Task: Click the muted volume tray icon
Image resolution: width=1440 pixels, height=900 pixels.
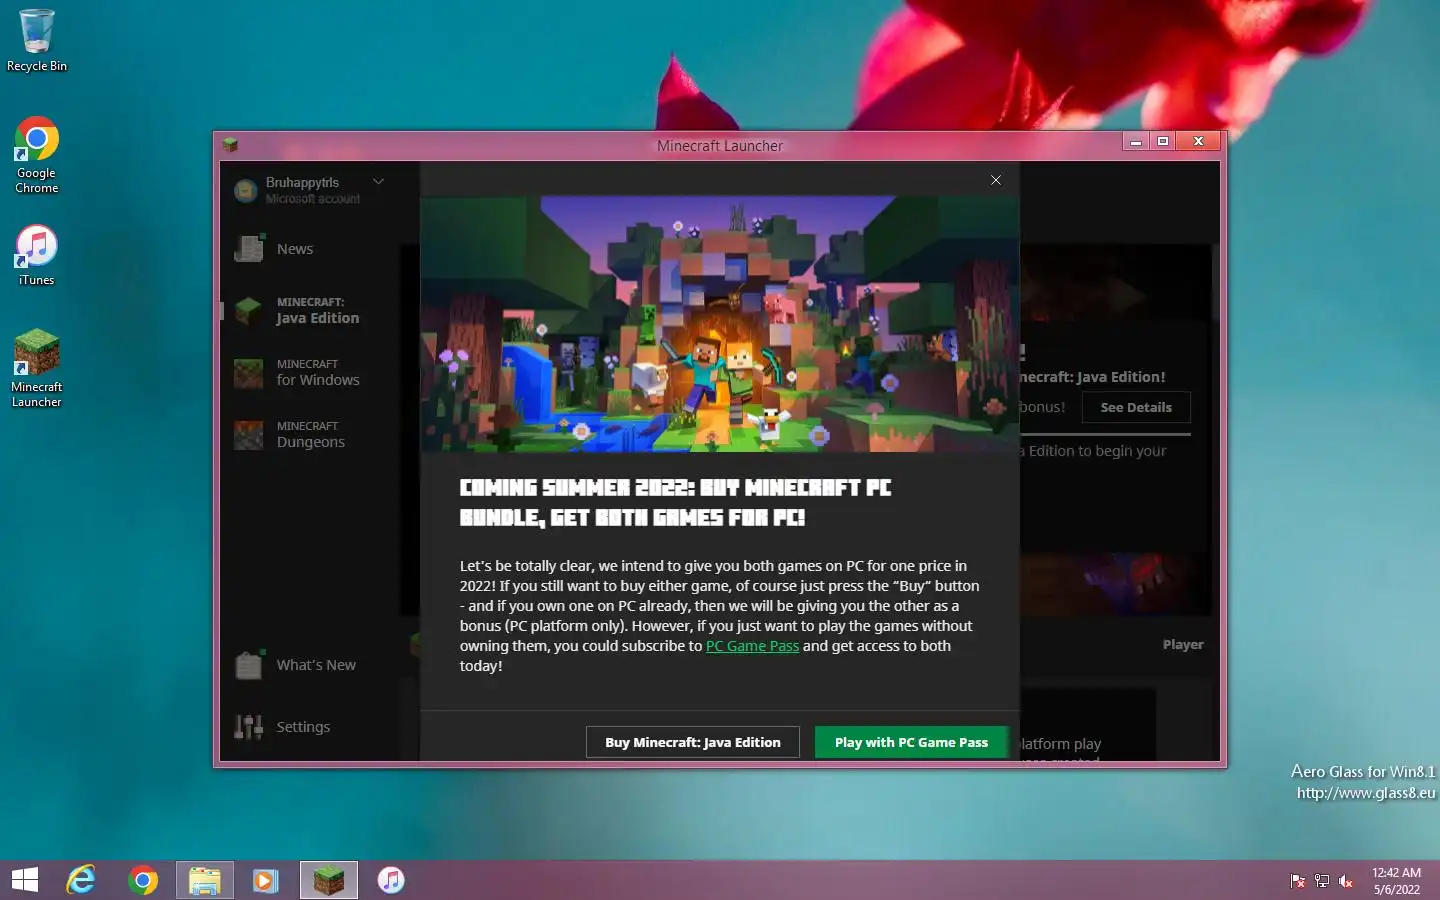Action: click(x=1346, y=881)
